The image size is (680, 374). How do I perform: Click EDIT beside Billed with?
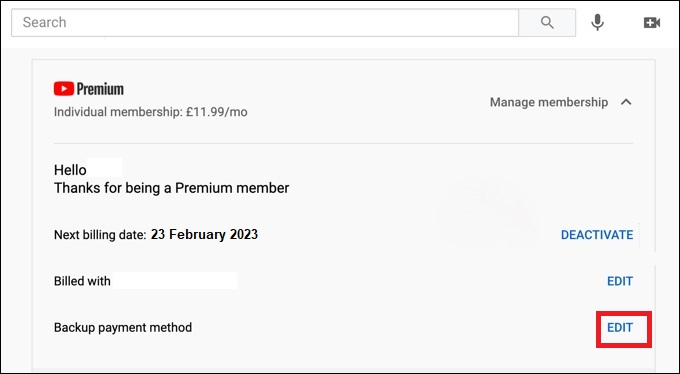(620, 281)
